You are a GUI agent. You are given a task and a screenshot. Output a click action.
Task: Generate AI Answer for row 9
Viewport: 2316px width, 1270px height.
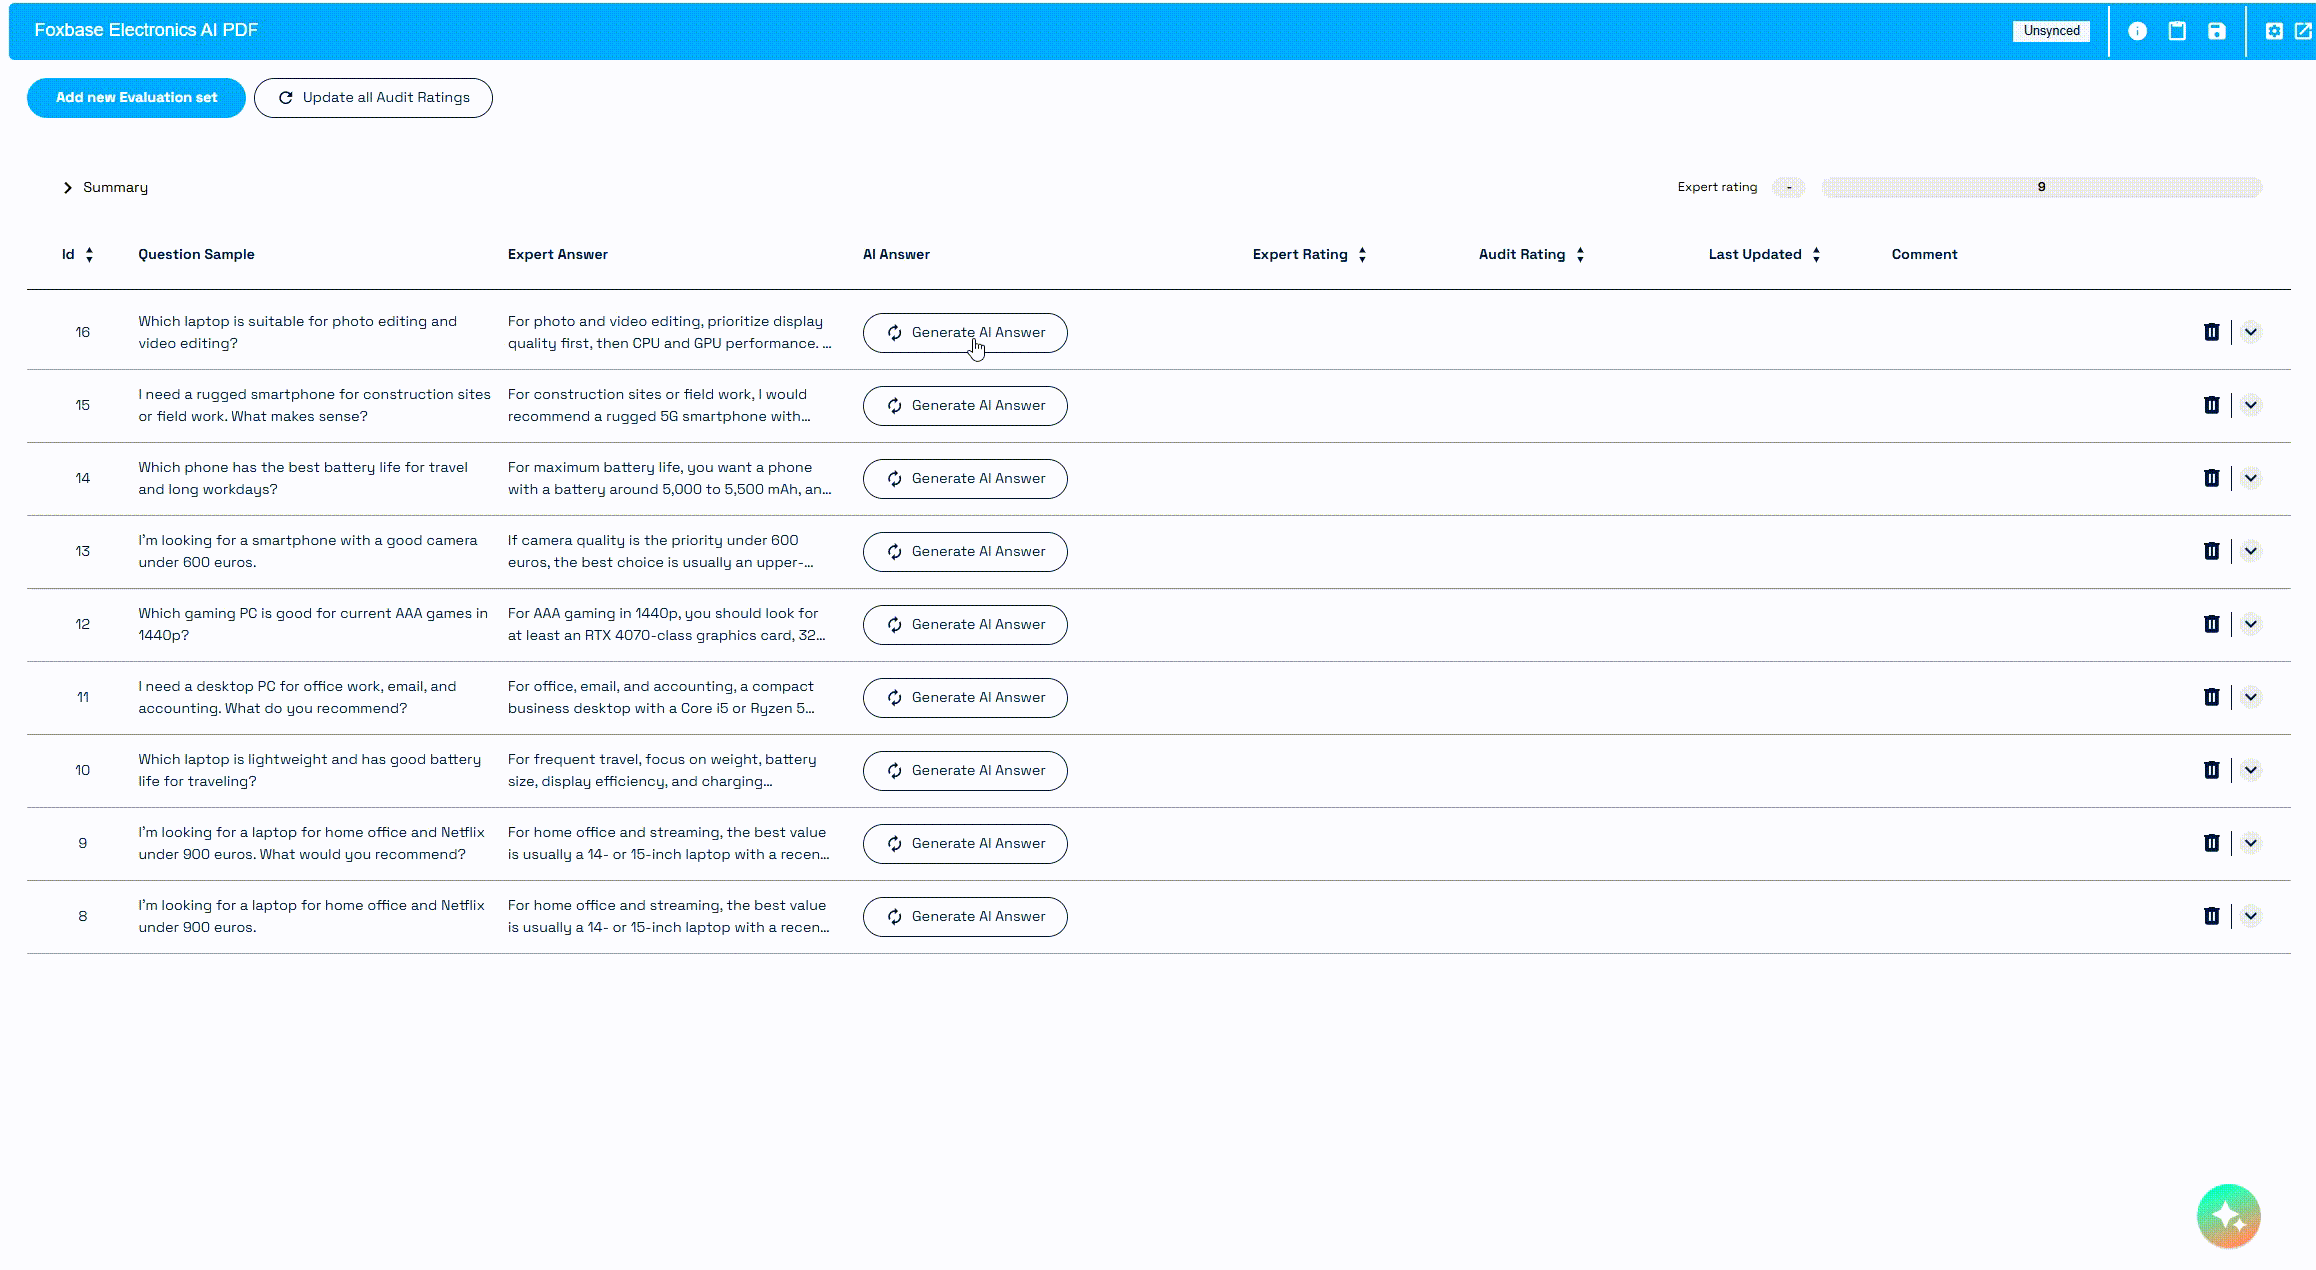tap(965, 844)
